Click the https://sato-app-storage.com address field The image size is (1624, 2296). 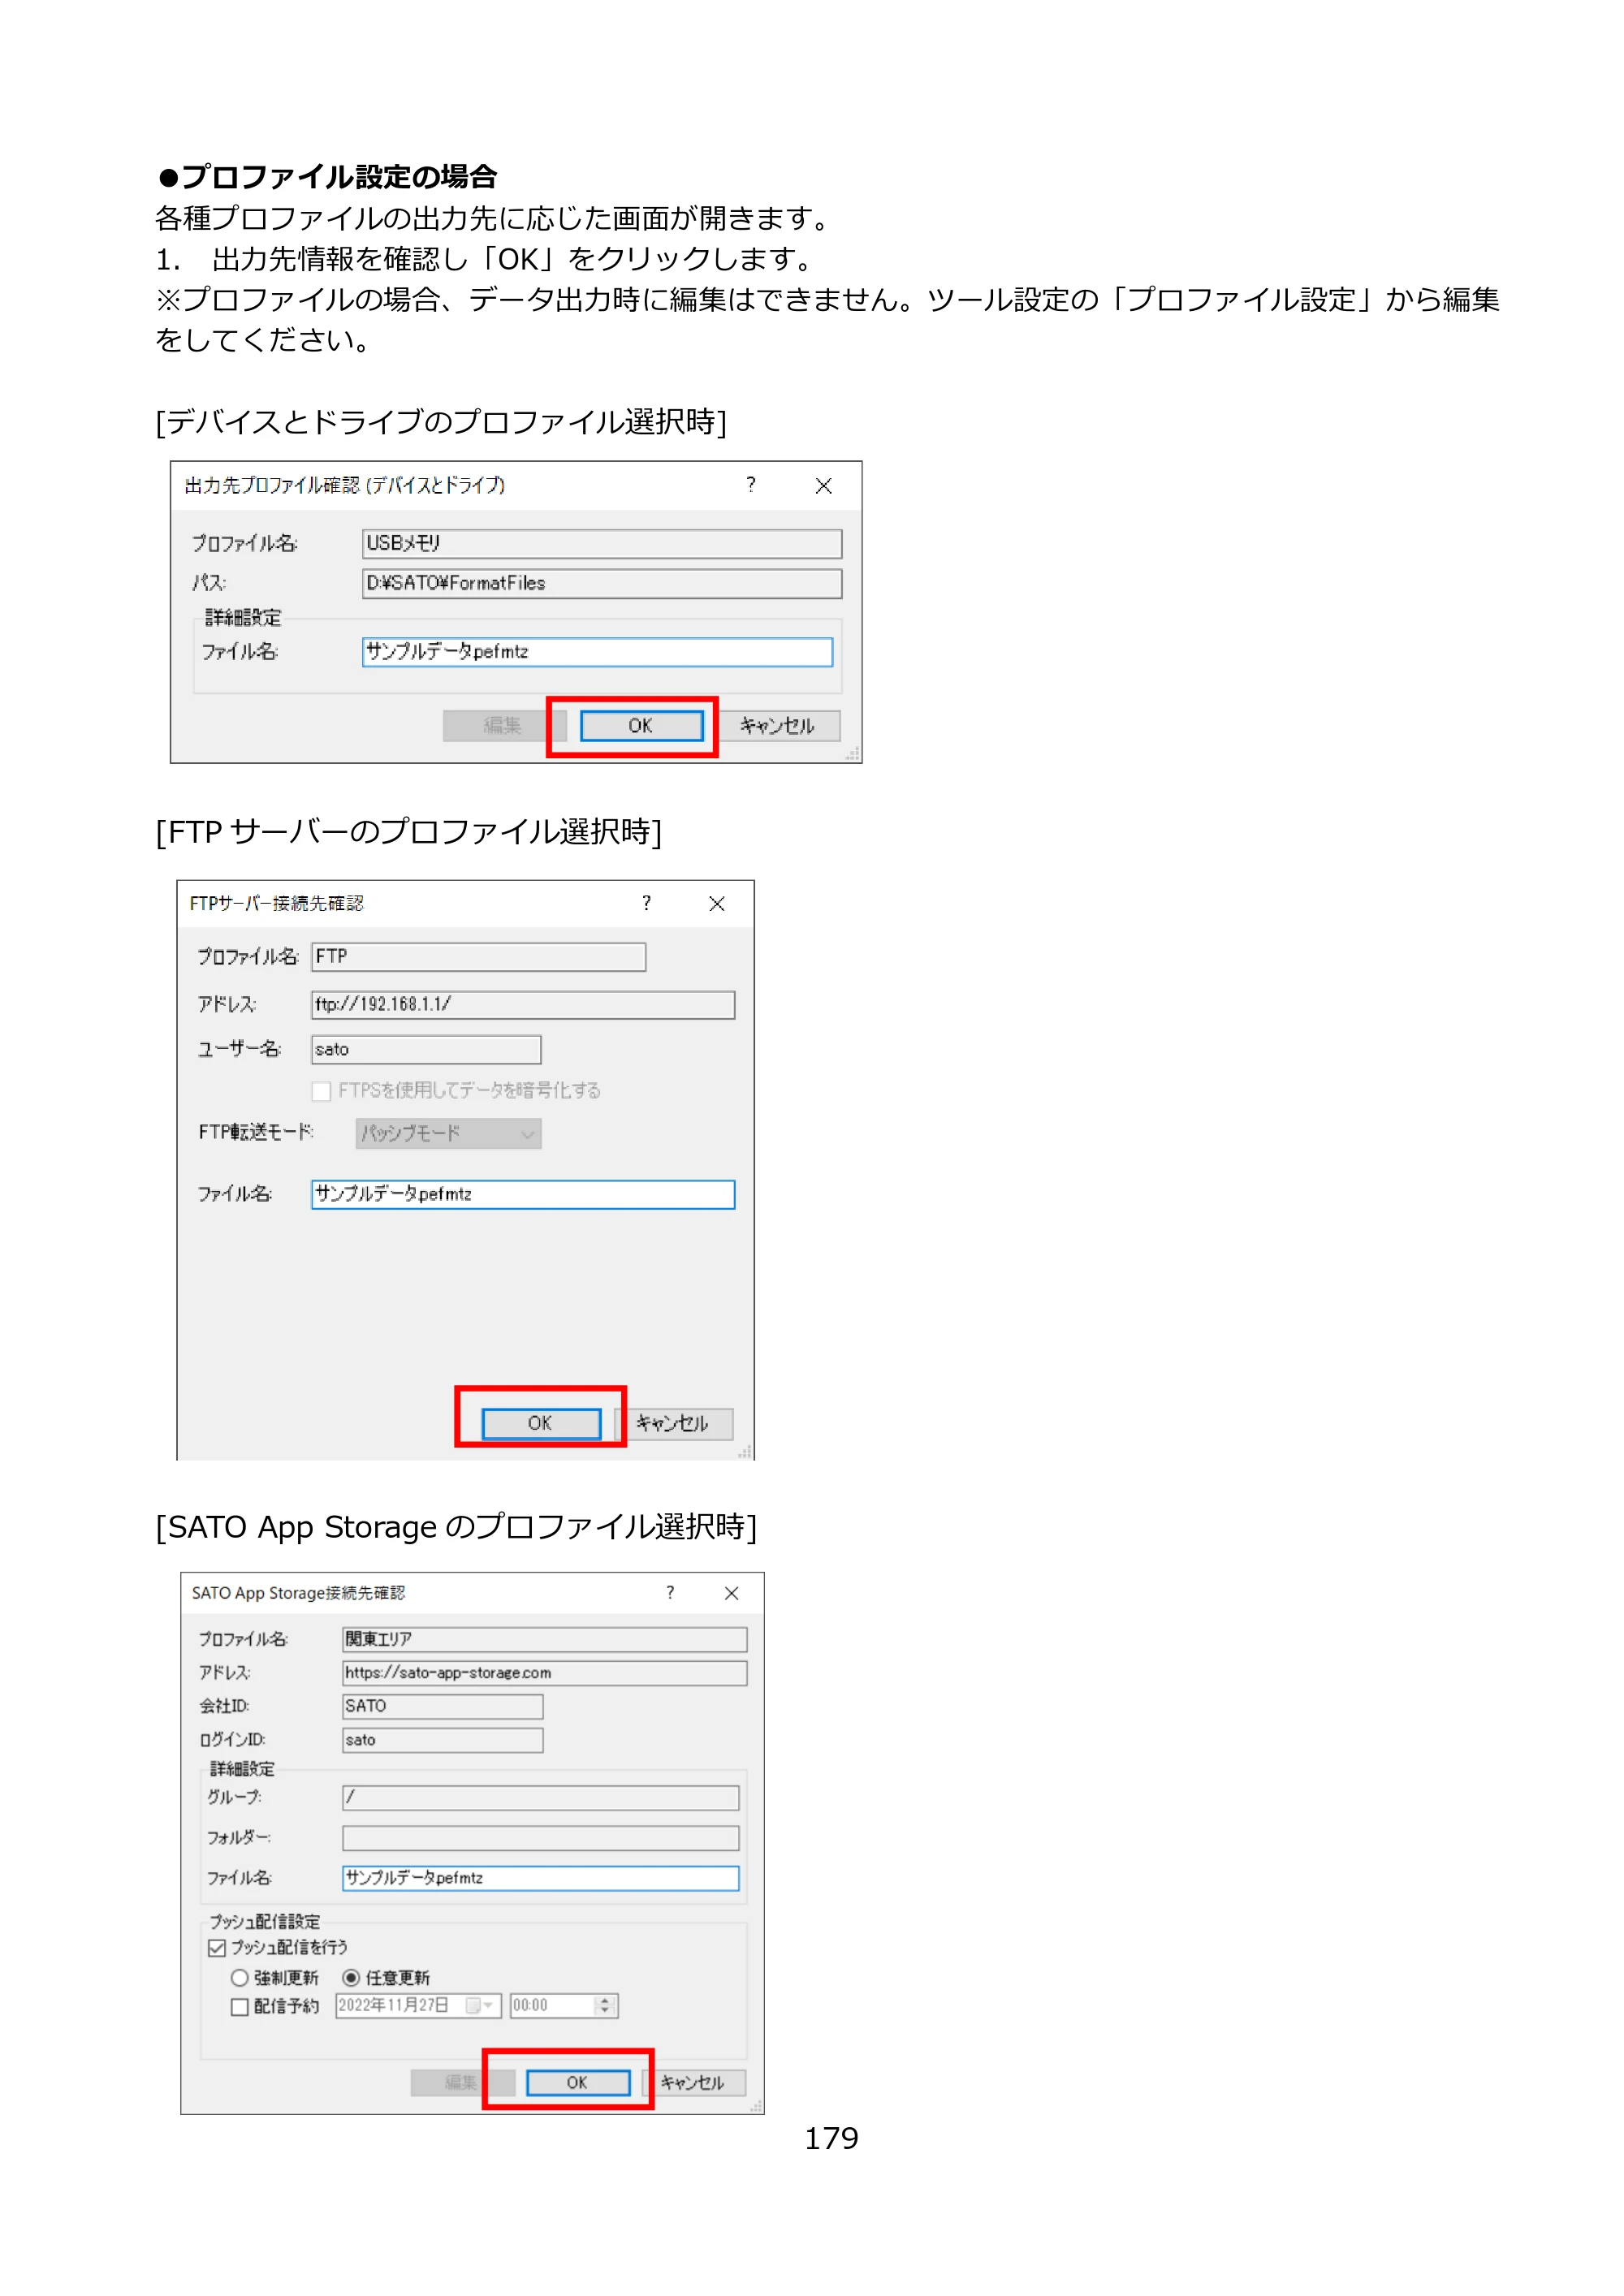pyautogui.click(x=545, y=1674)
